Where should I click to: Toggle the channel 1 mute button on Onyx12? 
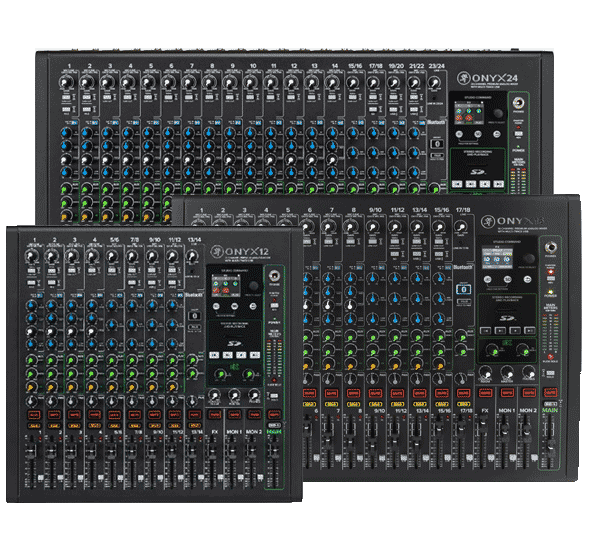(x=34, y=415)
